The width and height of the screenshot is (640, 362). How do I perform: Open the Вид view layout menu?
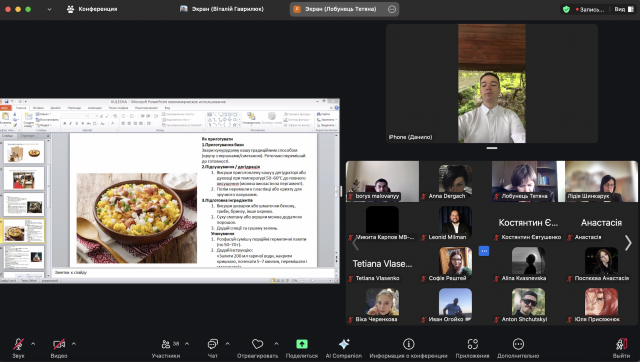point(624,9)
